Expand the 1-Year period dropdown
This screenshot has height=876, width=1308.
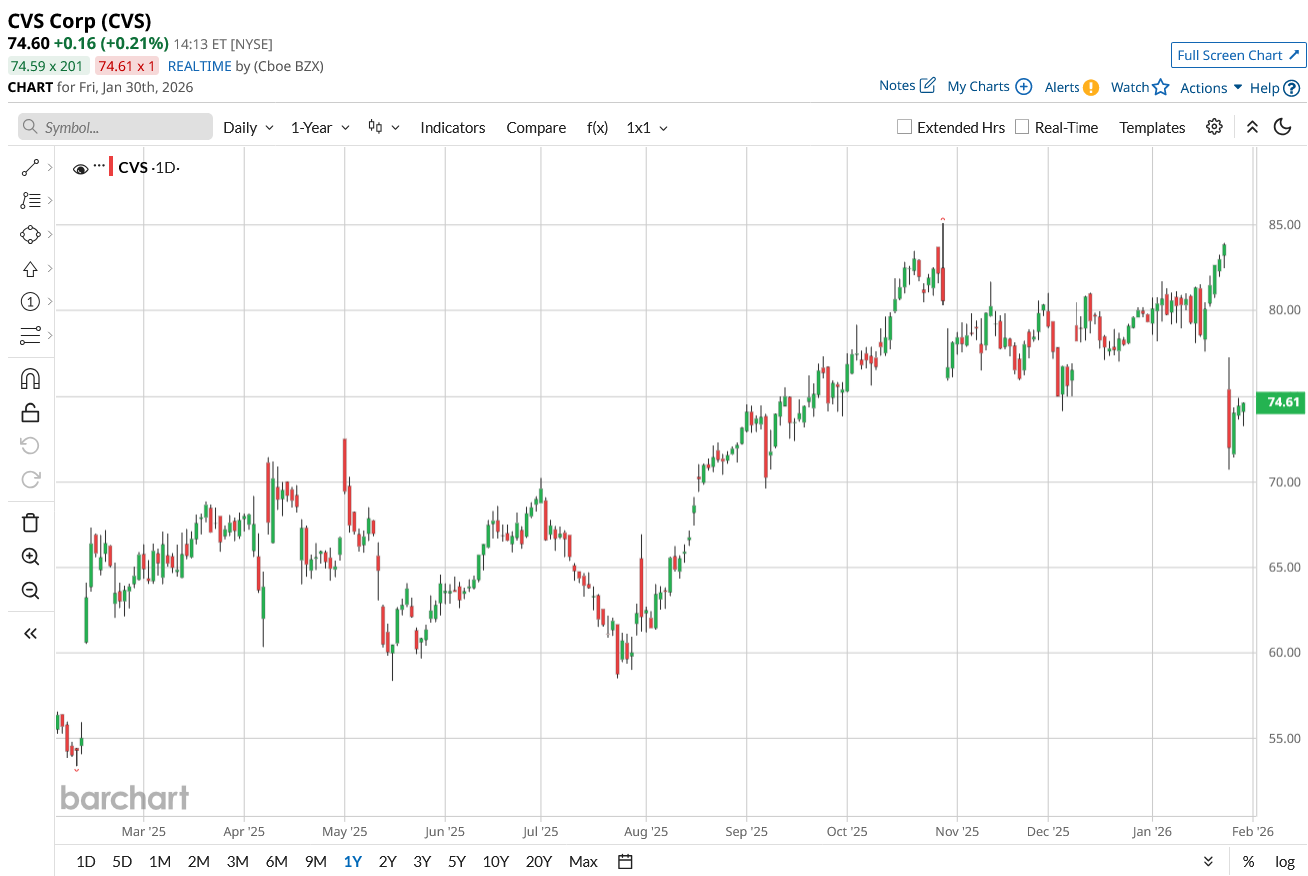pos(320,128)
